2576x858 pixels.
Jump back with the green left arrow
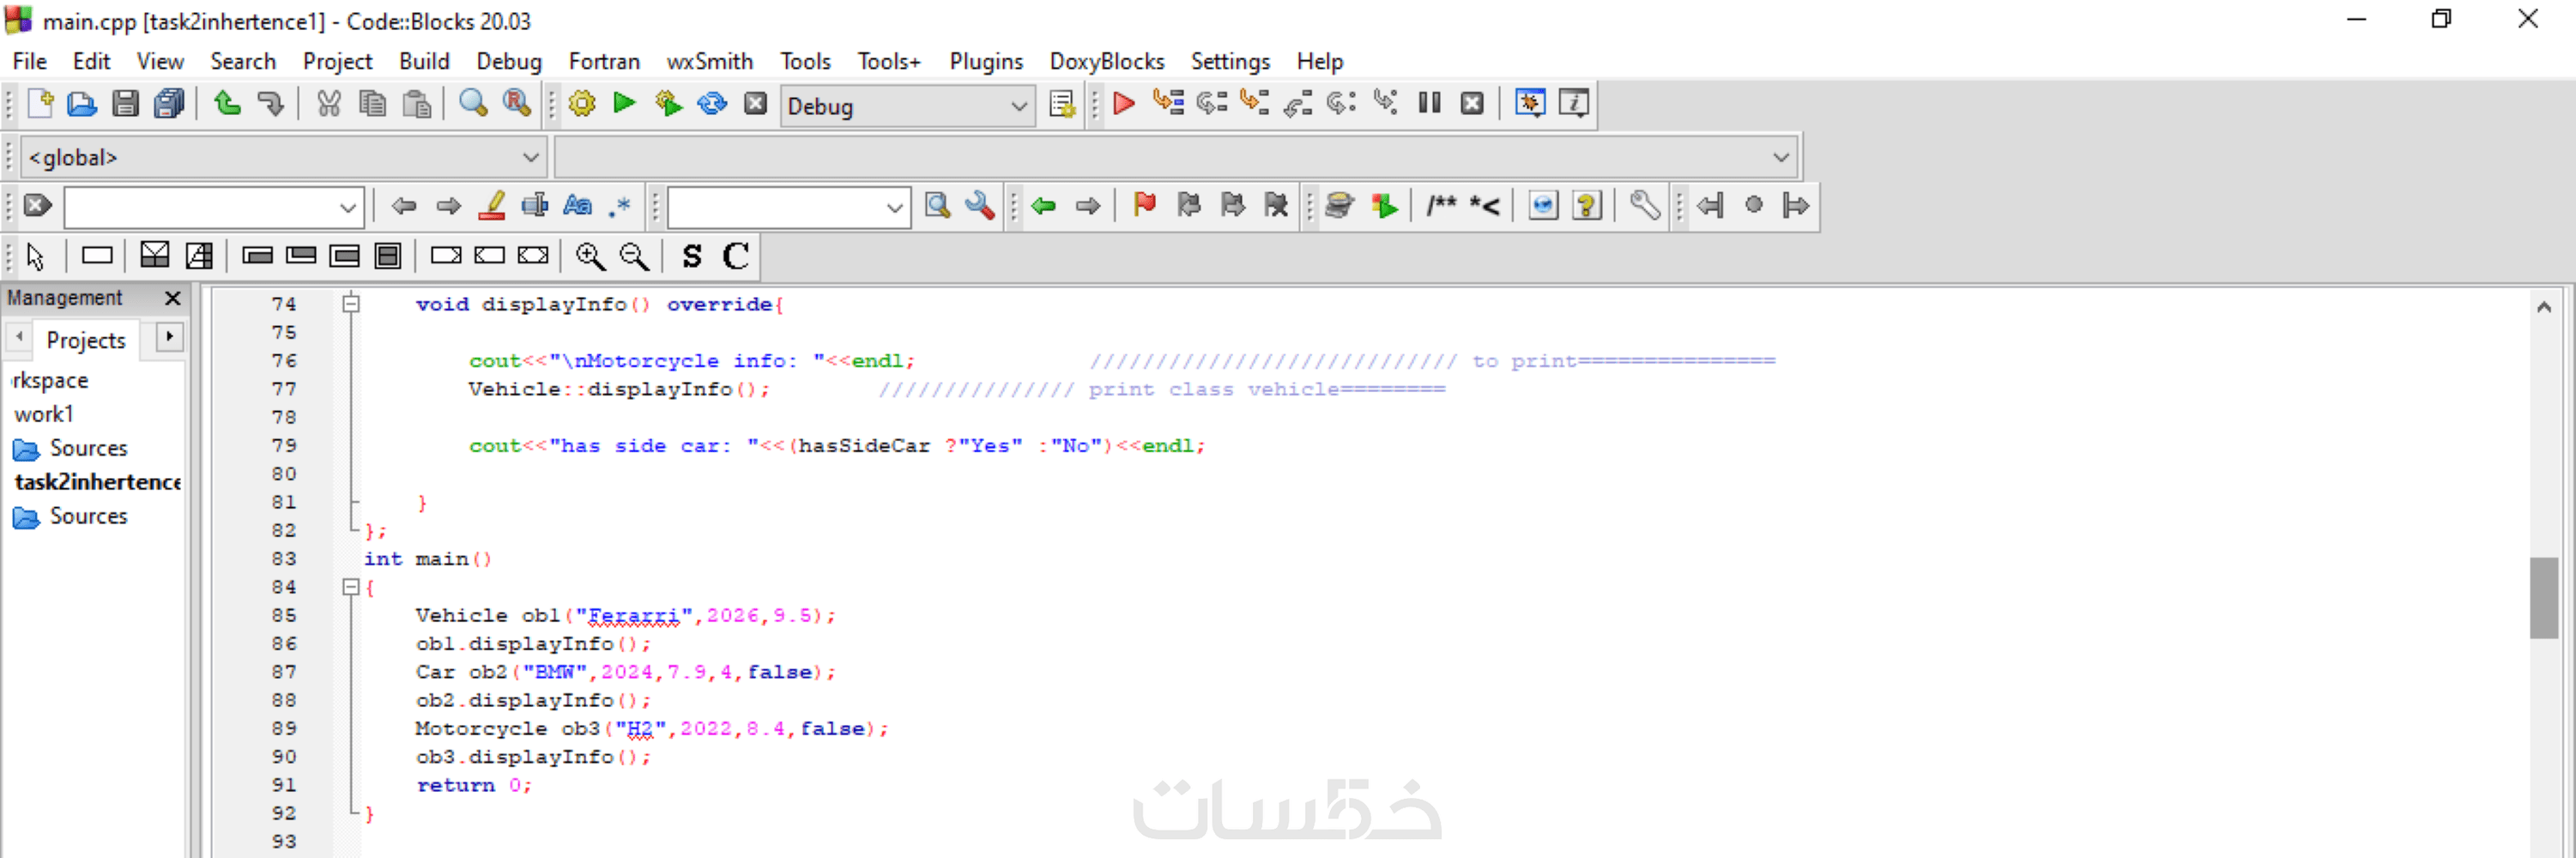(1044, 206)
